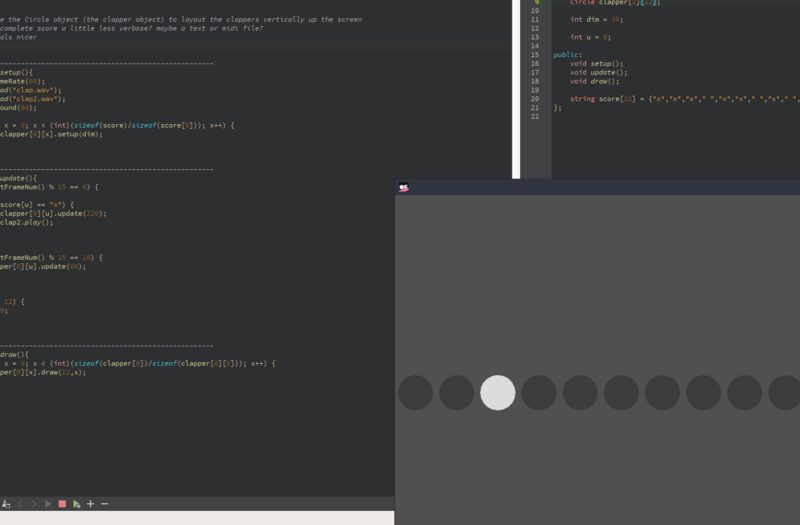800x525 pixels.
Task: Click the line 'int dim = 30;' in the header
Action: [596, 19]
